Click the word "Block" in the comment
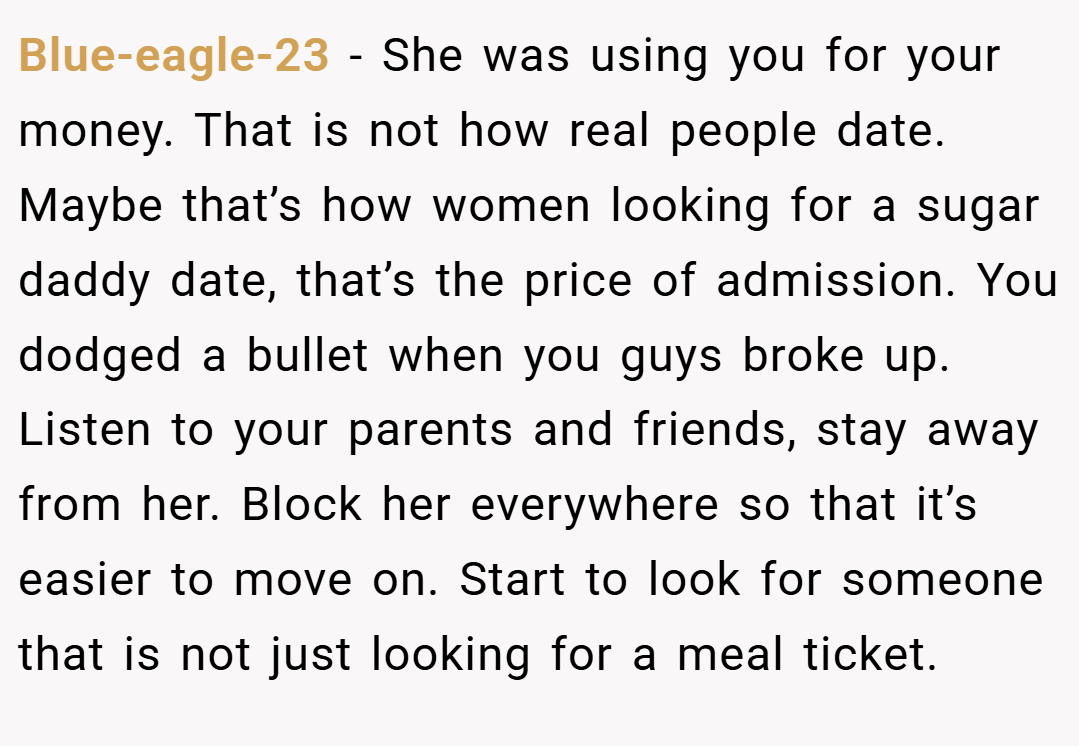The width and height of the screenshot is (1079, 746). click(x=301, y=504)
